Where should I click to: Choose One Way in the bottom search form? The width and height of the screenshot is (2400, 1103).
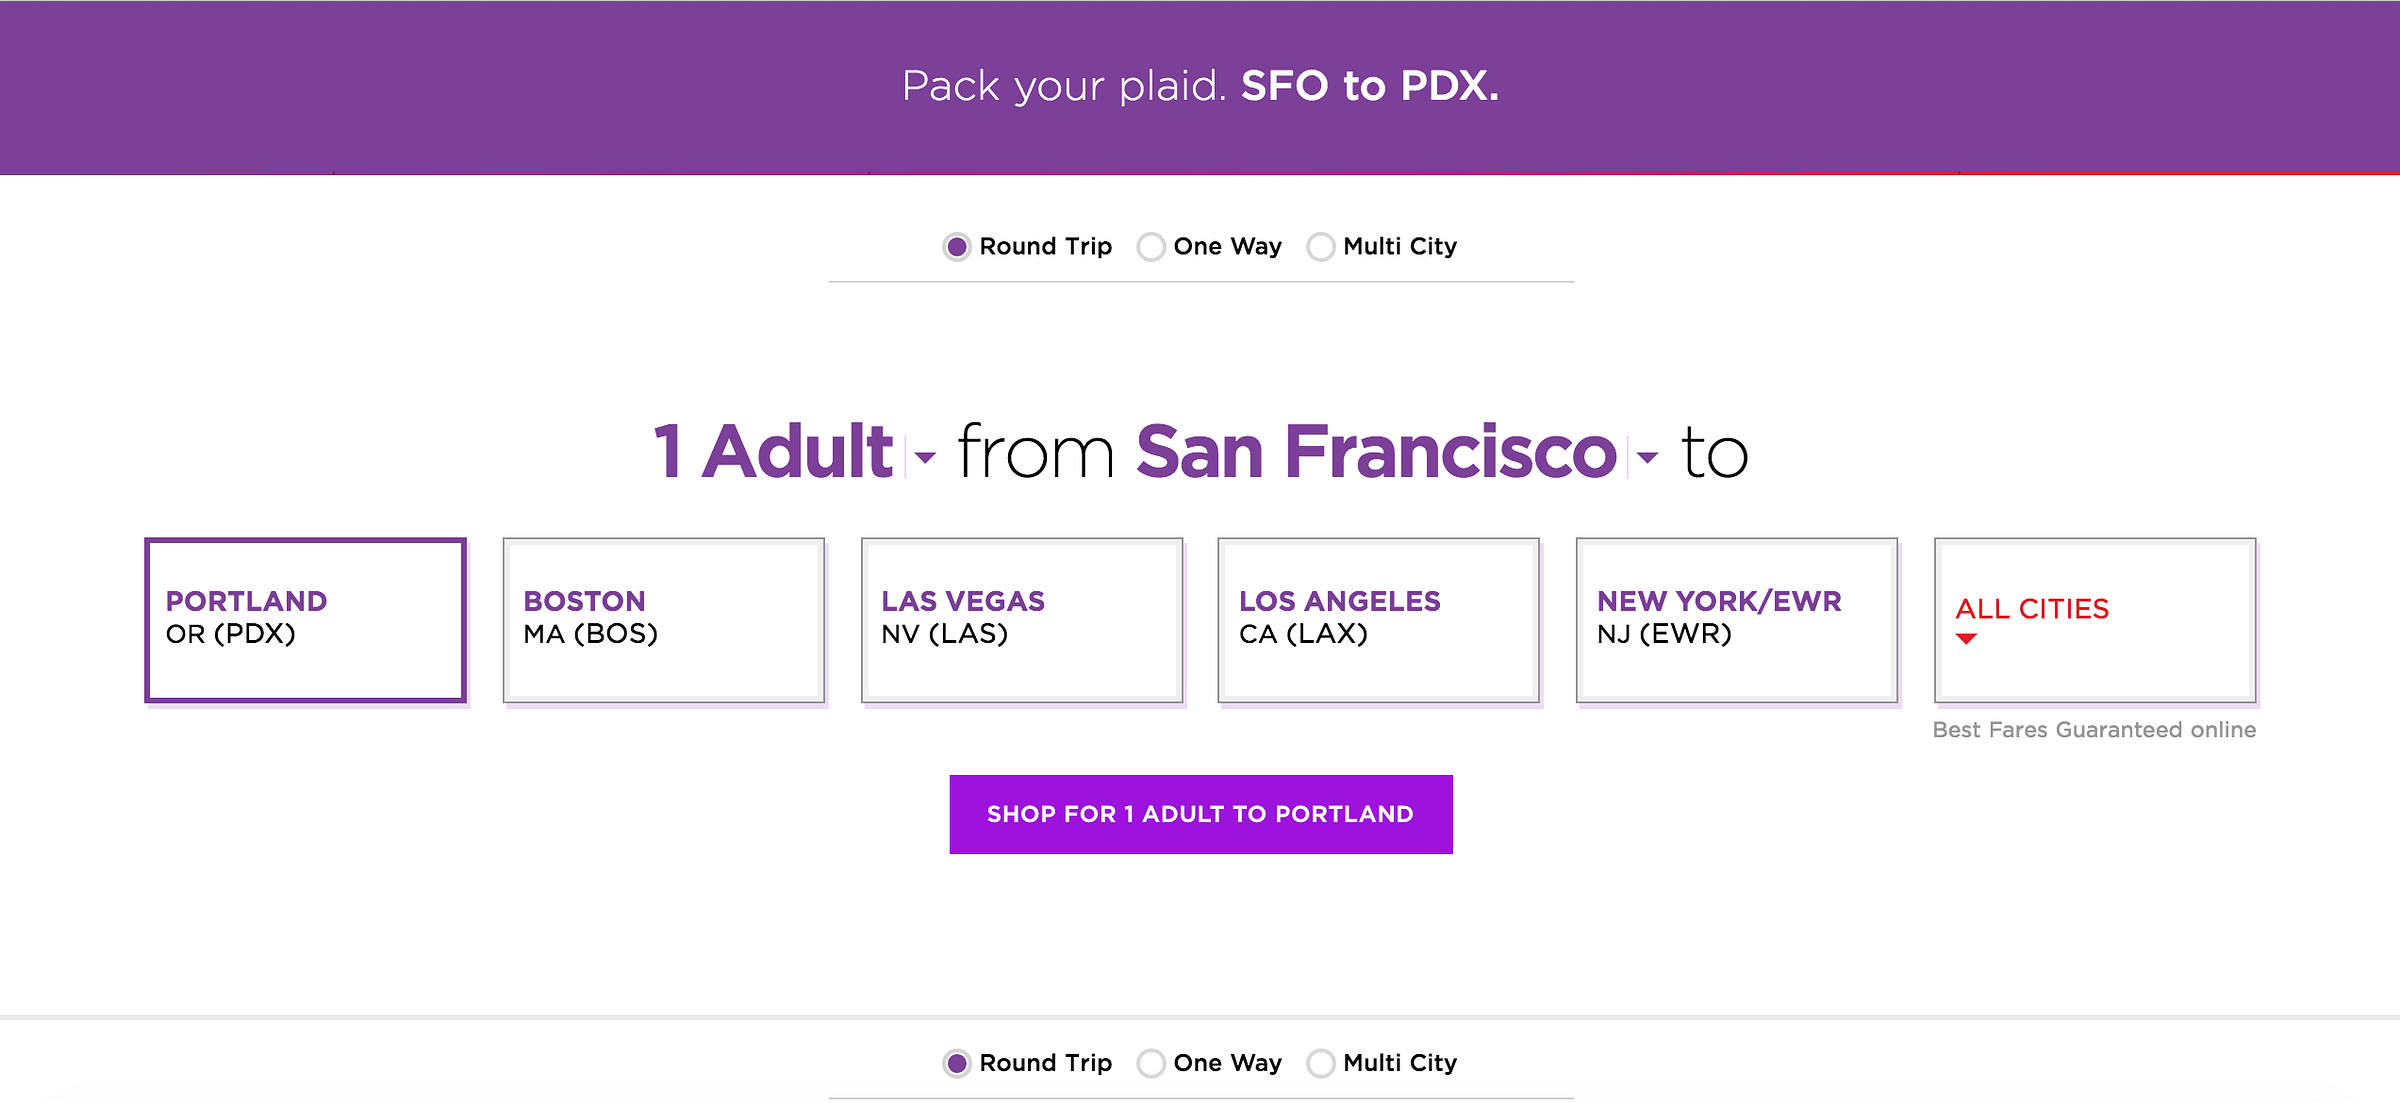point(1151,1063)
